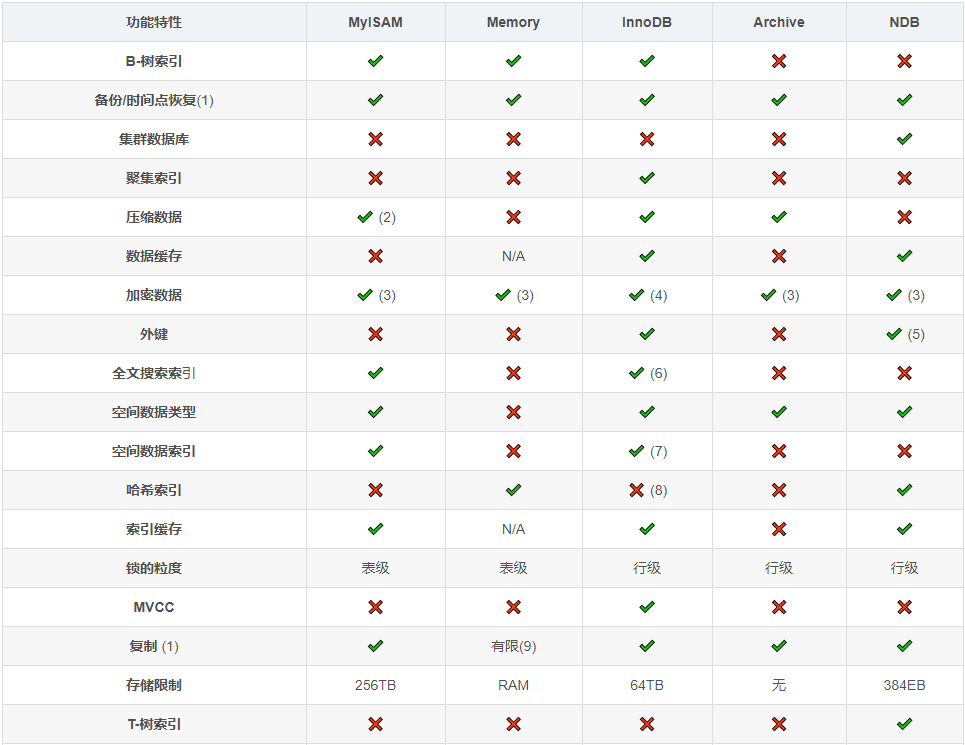
Task: Click the 256TB storage limit cell
Action: tap(375, 685)
